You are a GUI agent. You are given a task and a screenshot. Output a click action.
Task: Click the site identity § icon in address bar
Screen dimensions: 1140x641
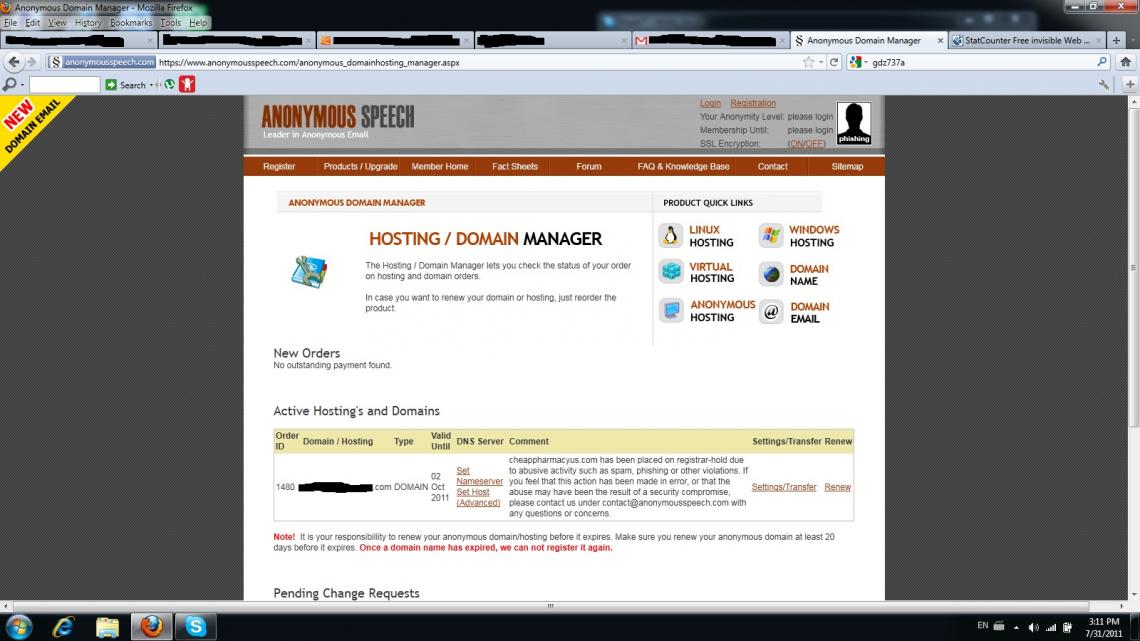(55, 63)
